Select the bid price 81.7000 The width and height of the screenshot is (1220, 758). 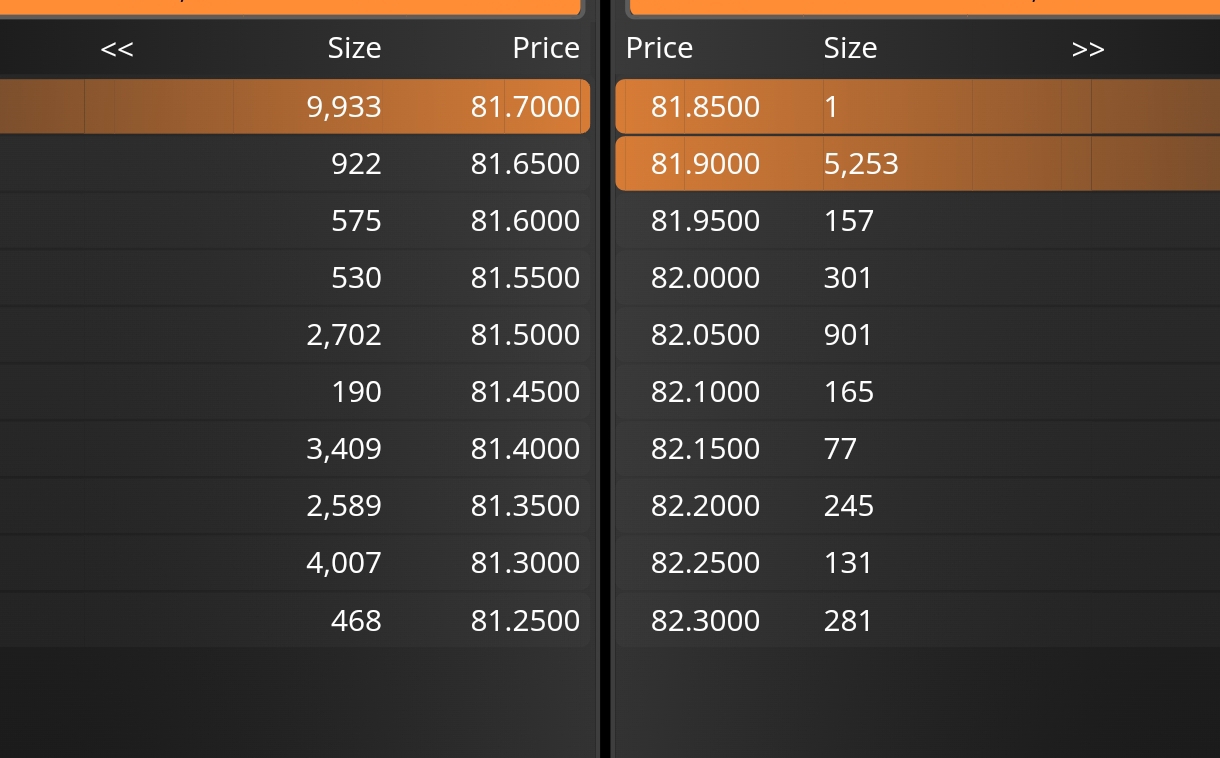click(525, 106)
